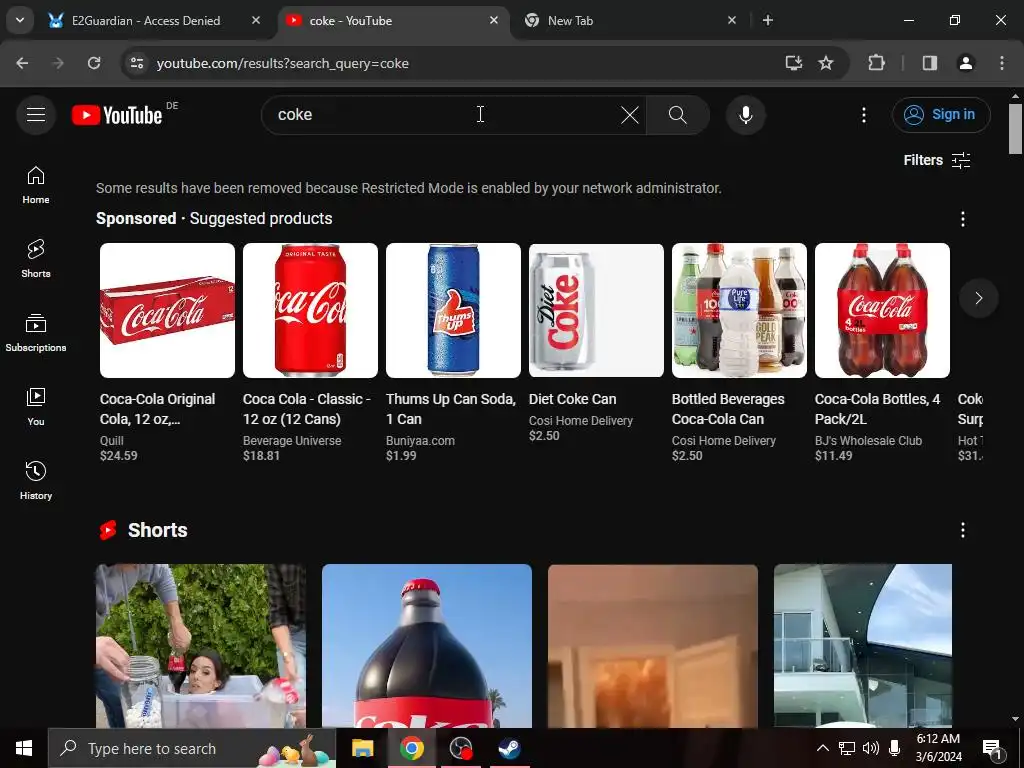This screenshot has height=768, width=1024.
Task: Start voice search with the microphone
Action: (x=745, y=115)
